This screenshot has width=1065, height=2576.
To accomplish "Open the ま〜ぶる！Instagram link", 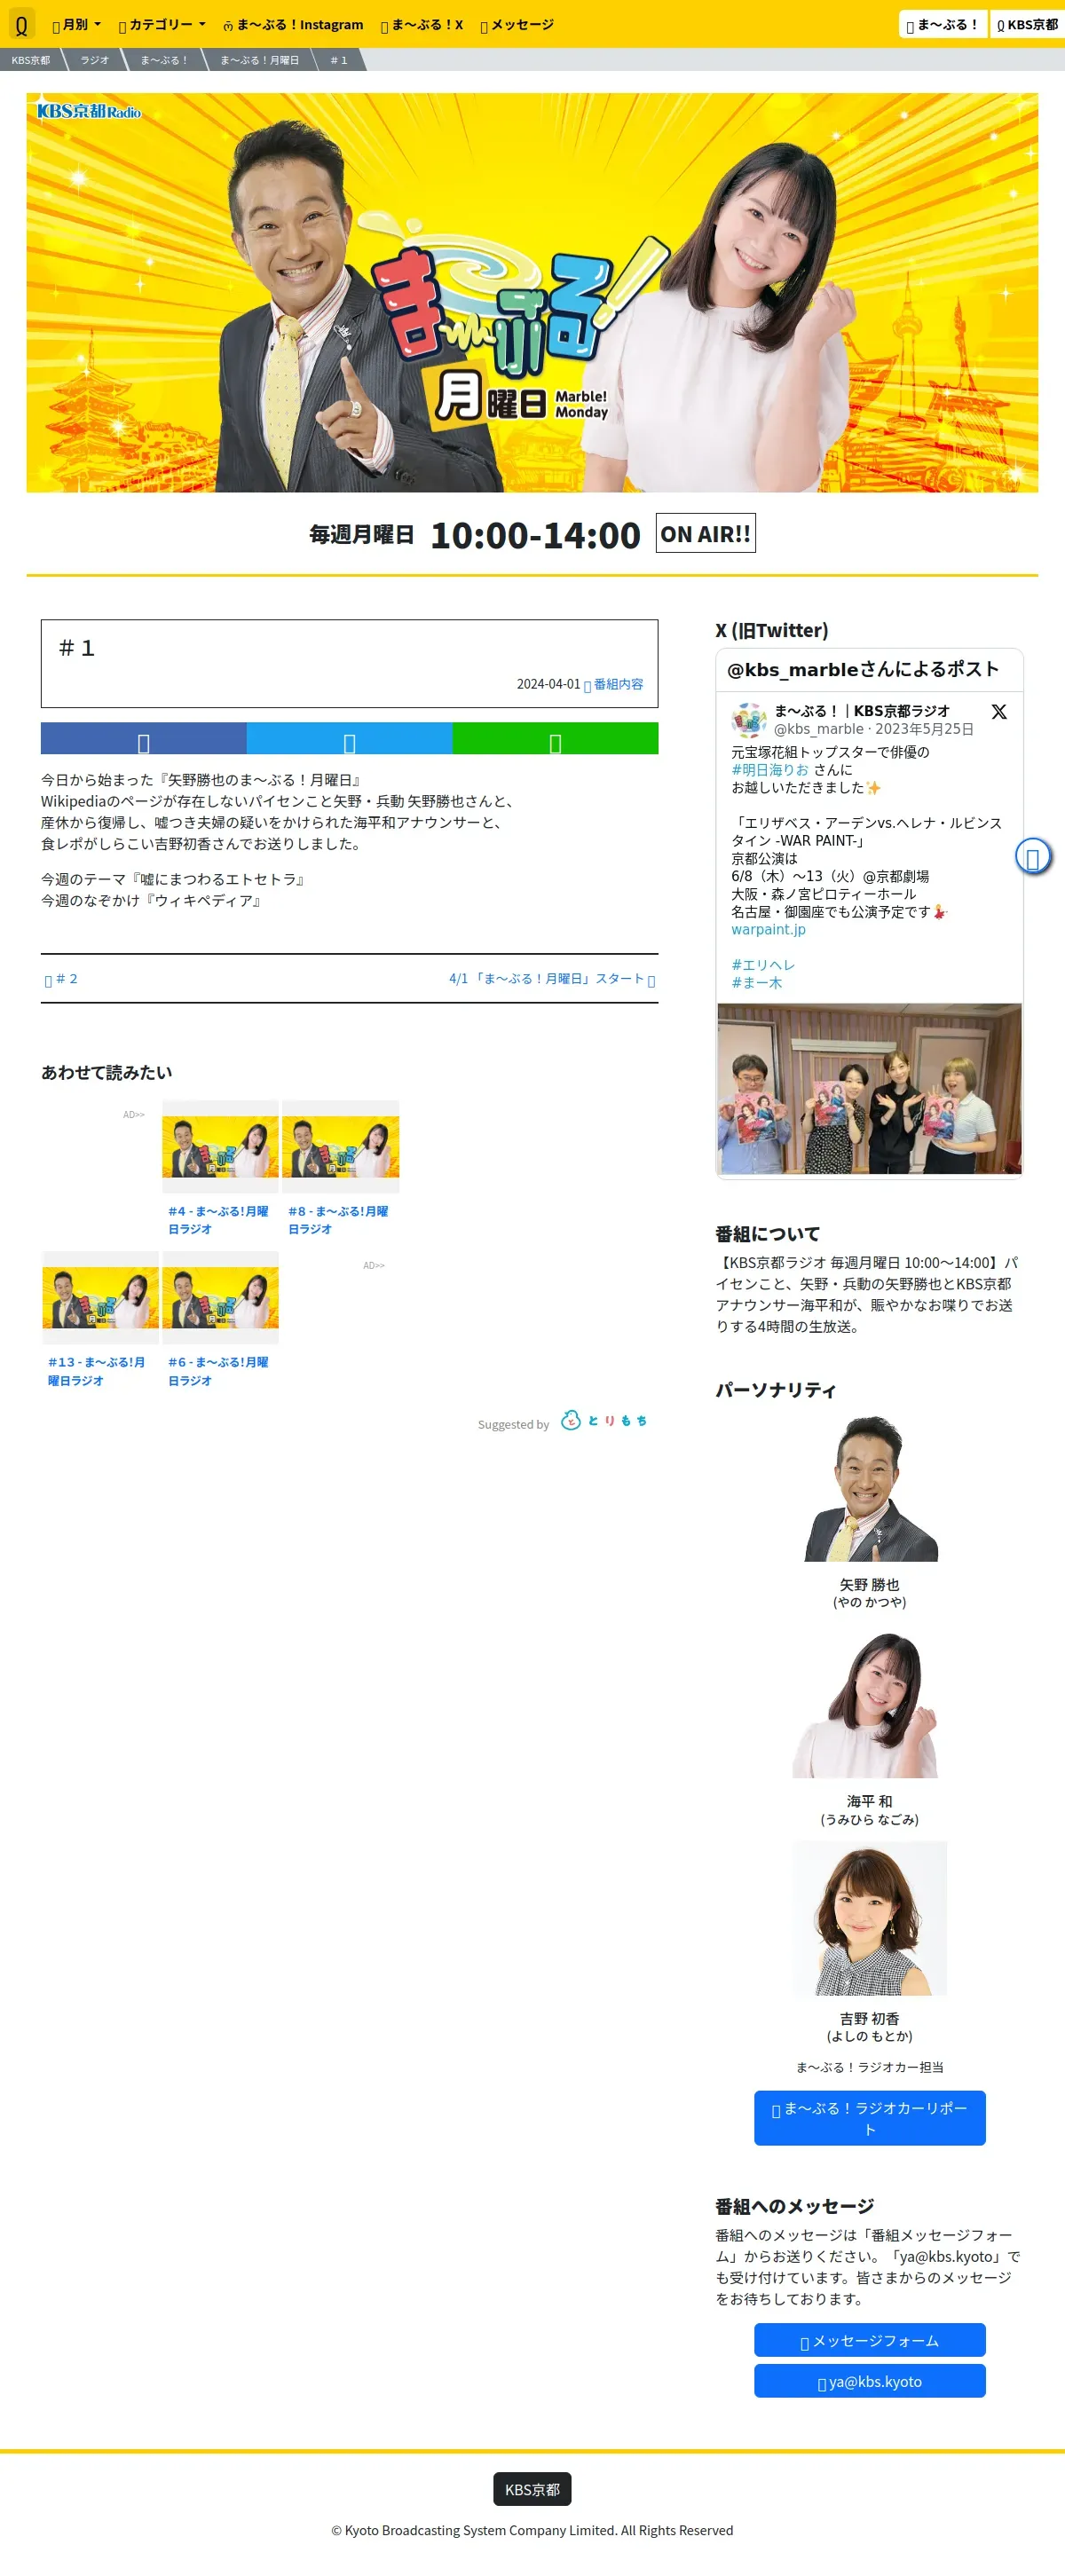I will 293,24.
